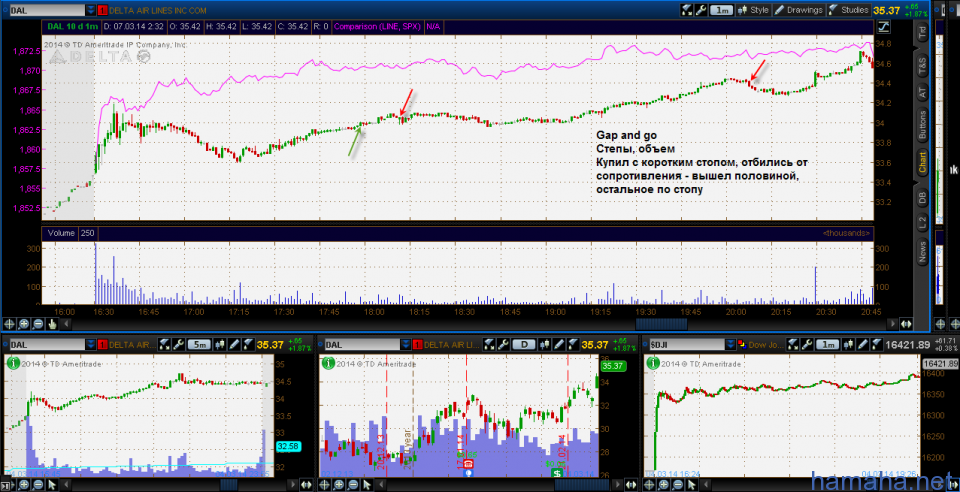Open studies flask icon on DAL 5m chart
Viewport: 960px width, 492px height.
tap(248, 345)
